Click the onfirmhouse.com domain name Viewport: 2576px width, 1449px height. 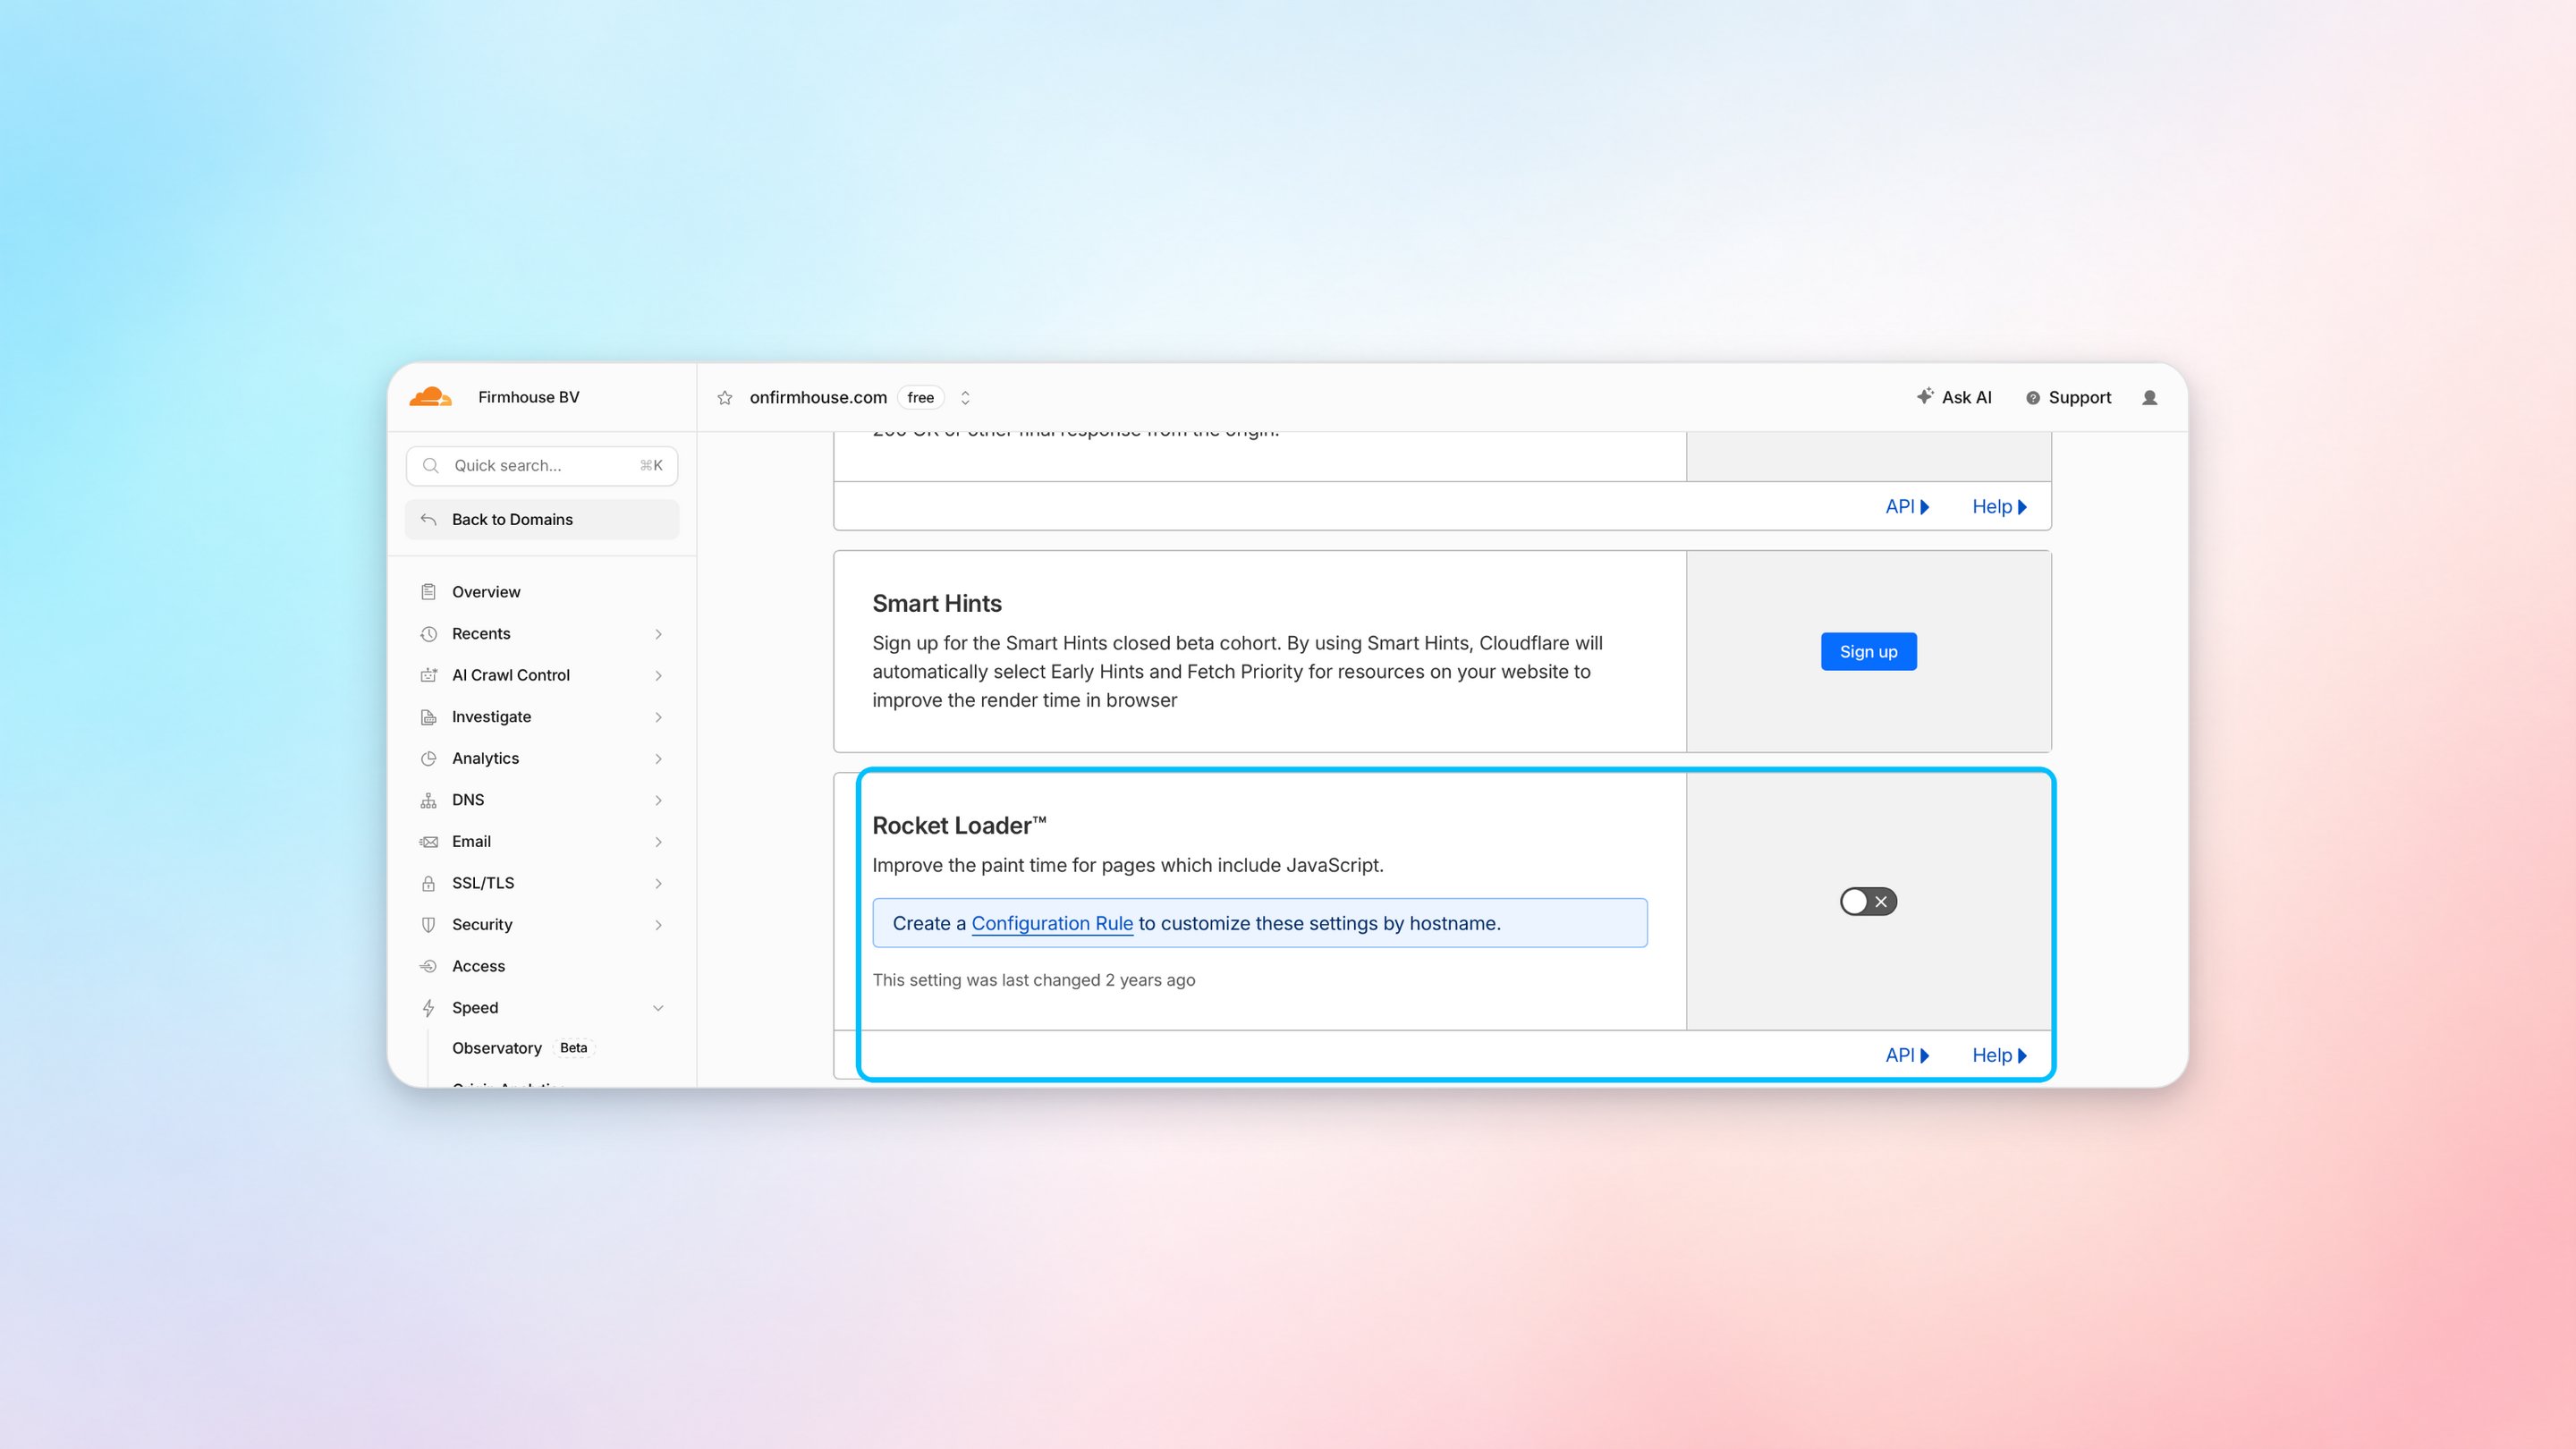818,398
